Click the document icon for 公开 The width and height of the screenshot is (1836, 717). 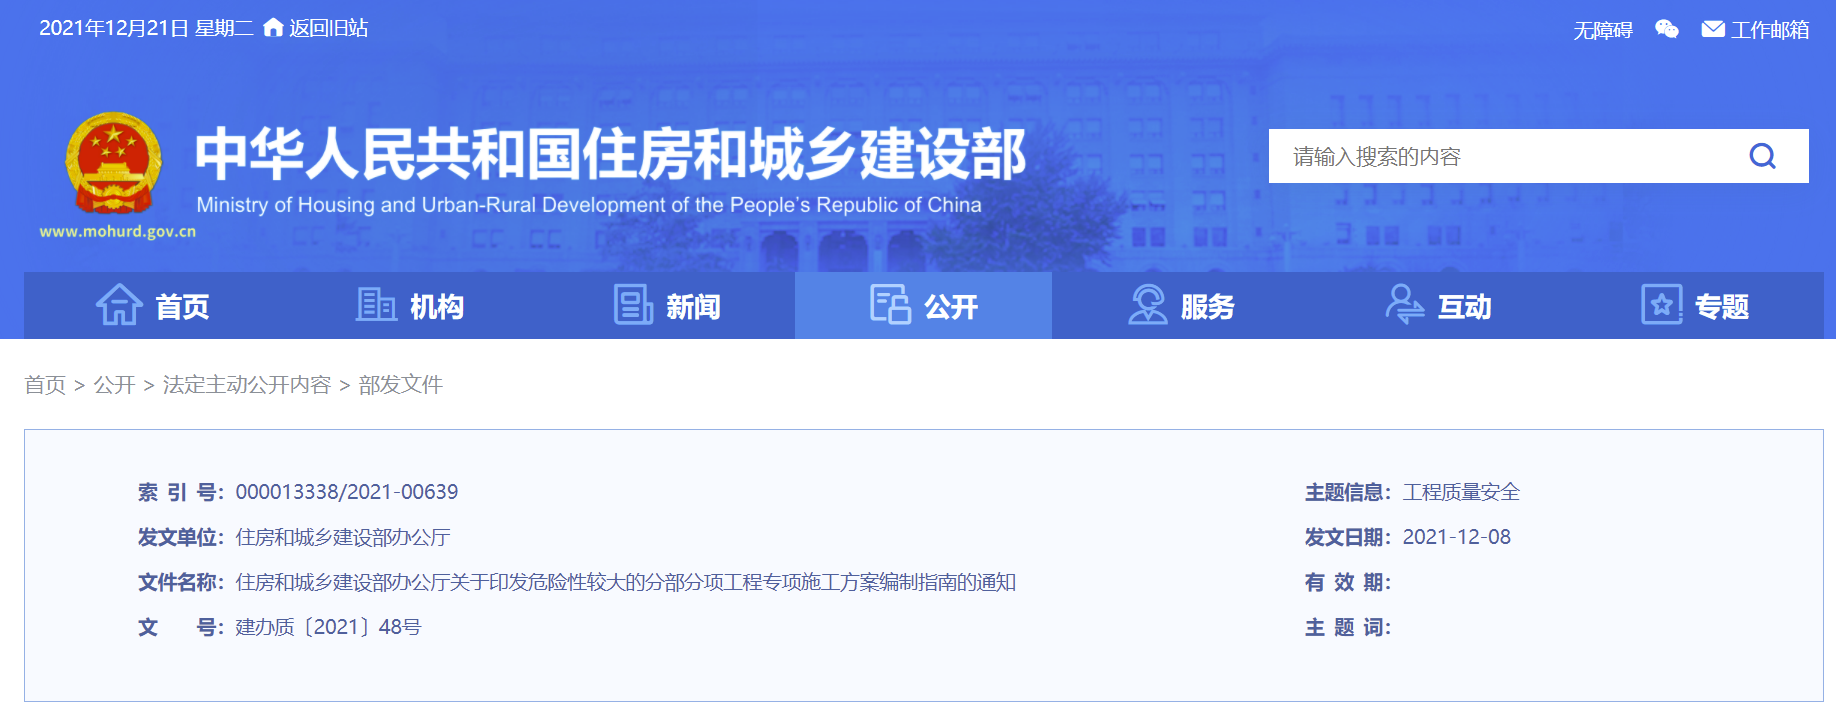pyautogui.click(x=890, y=305)
